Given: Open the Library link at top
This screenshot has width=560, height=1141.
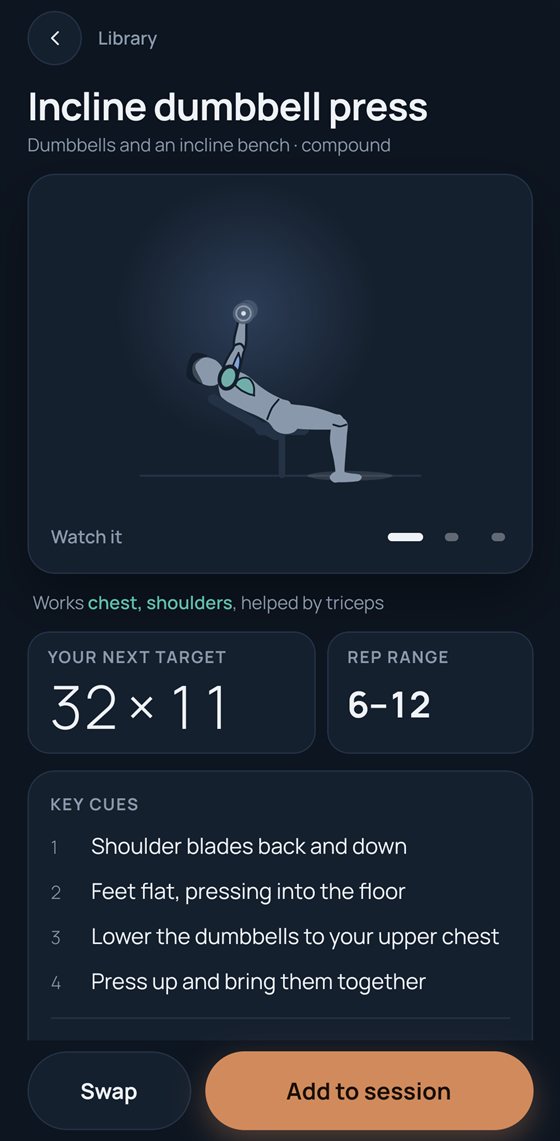Looking at the screenshot, I should [x=127, y=39].
